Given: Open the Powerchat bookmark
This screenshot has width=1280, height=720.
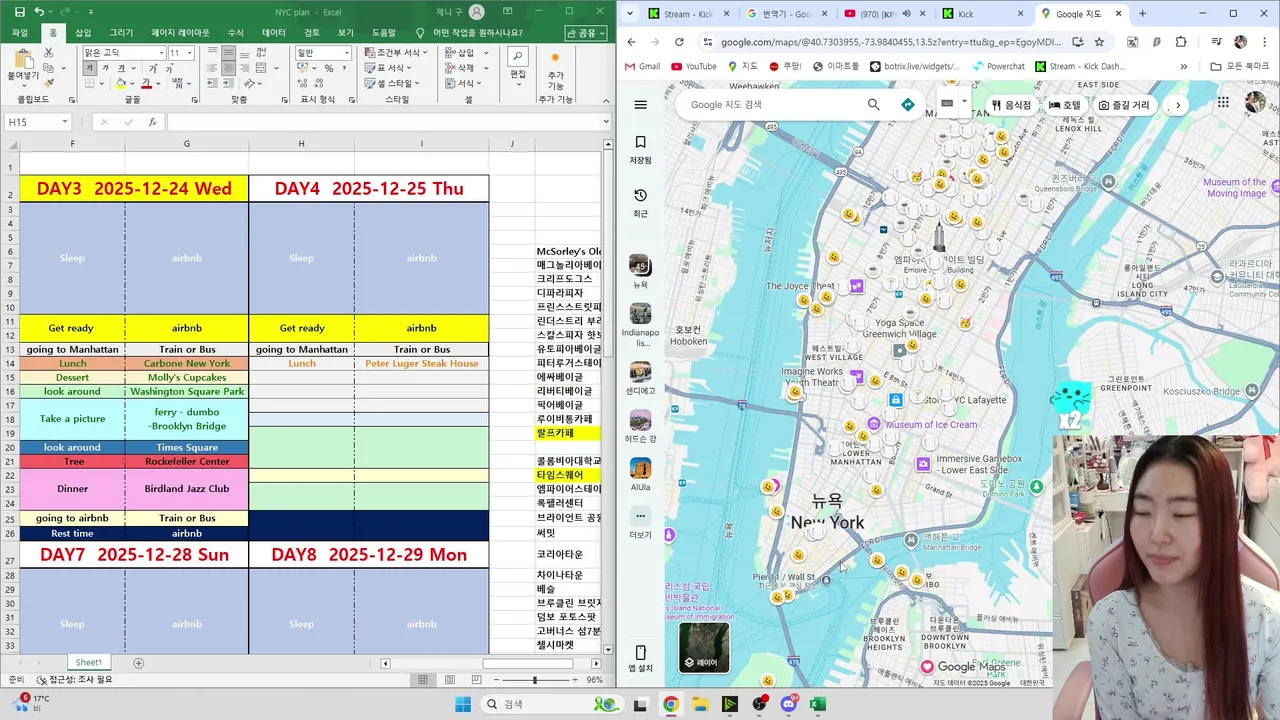Looking at the screenshot, I should 997,66.
